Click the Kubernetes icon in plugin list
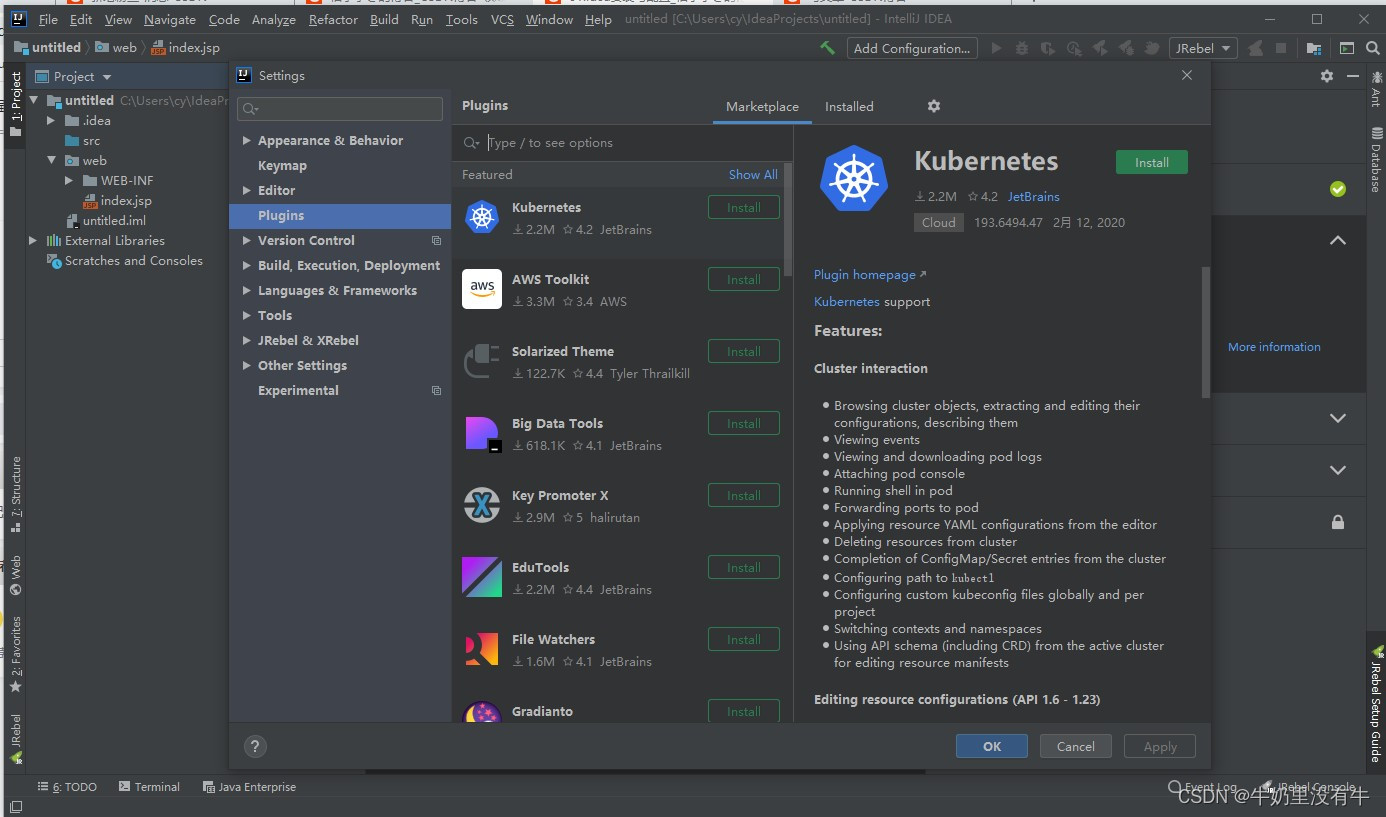 coord(482,217)
